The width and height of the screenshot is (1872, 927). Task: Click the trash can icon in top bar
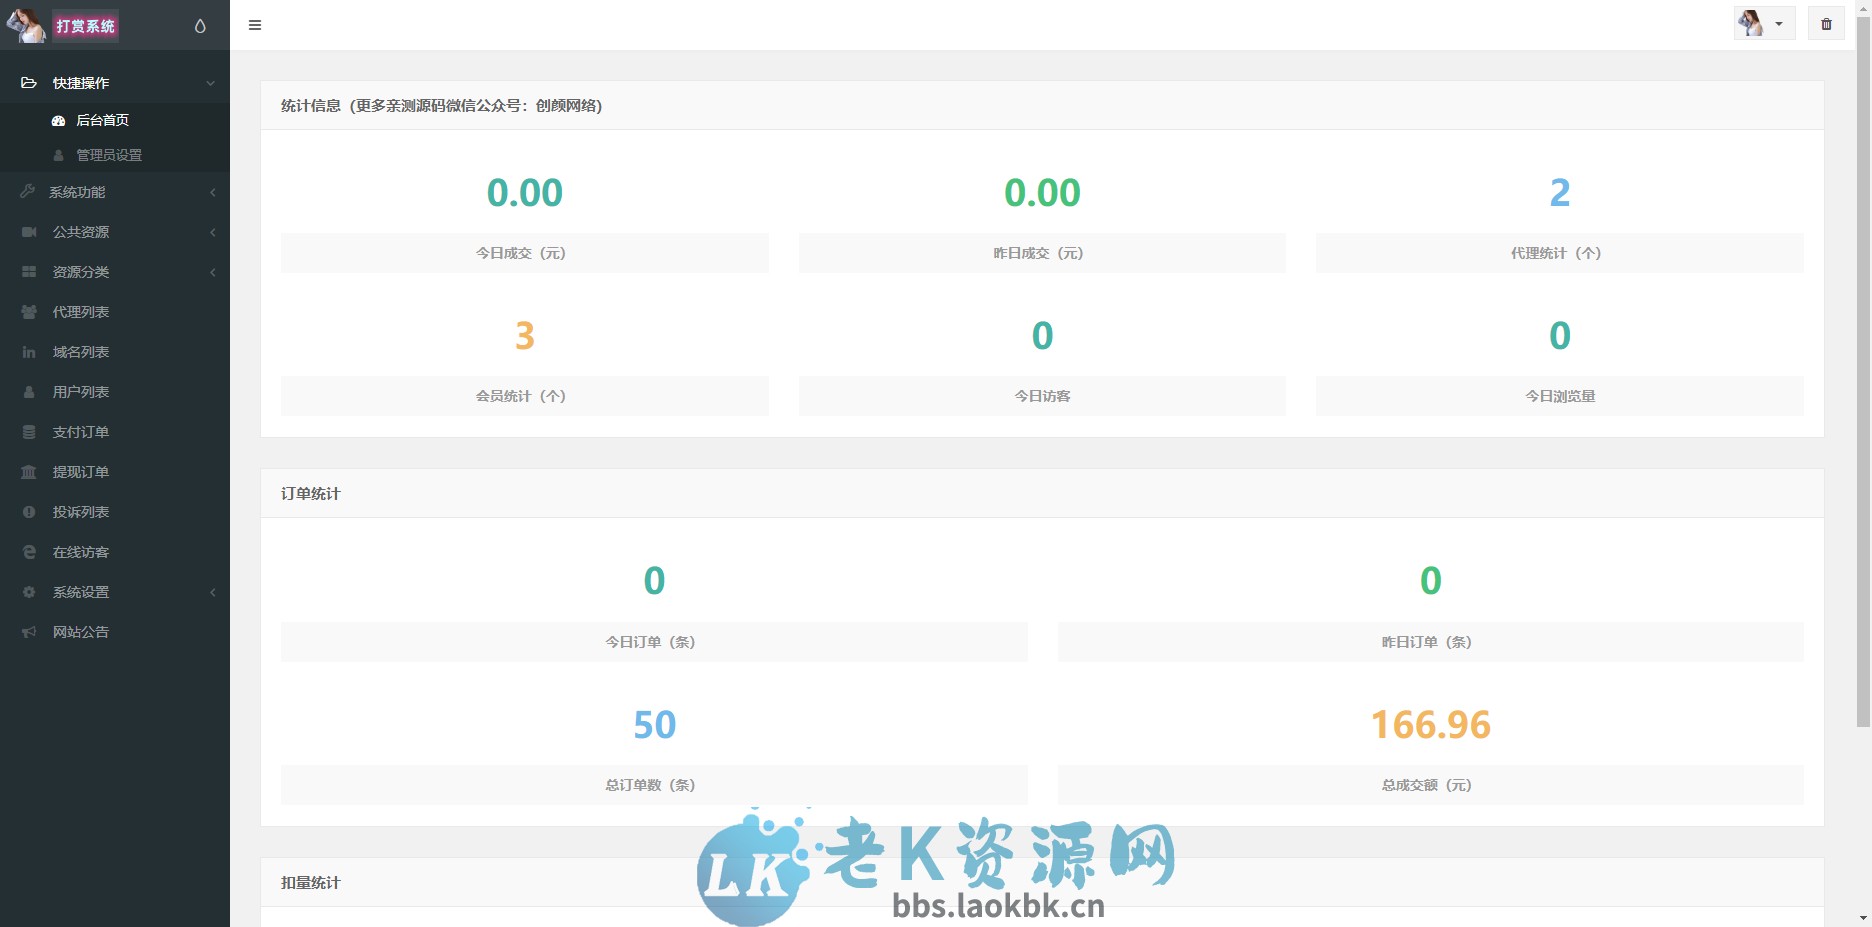pyautogui.click(x=1825, y=23)
